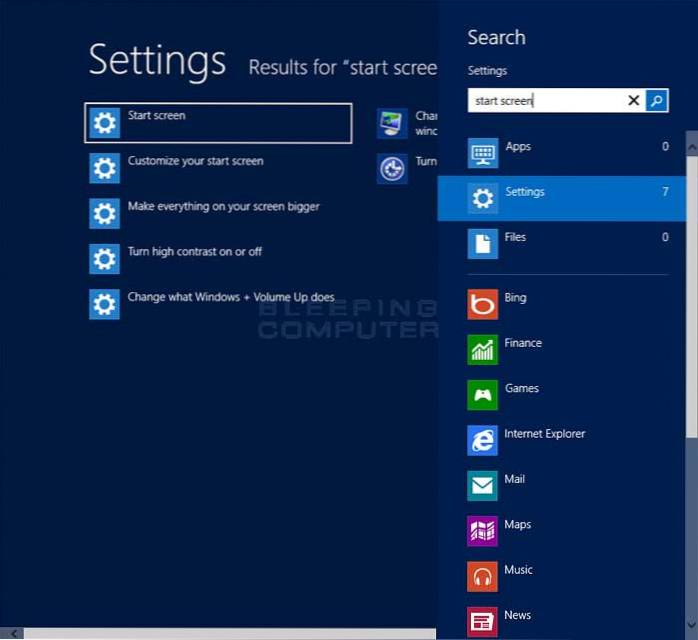Screen dimensions: 698x640
Task: Open the 'Start screen' settings result
Action: click(x=219, y=123)
